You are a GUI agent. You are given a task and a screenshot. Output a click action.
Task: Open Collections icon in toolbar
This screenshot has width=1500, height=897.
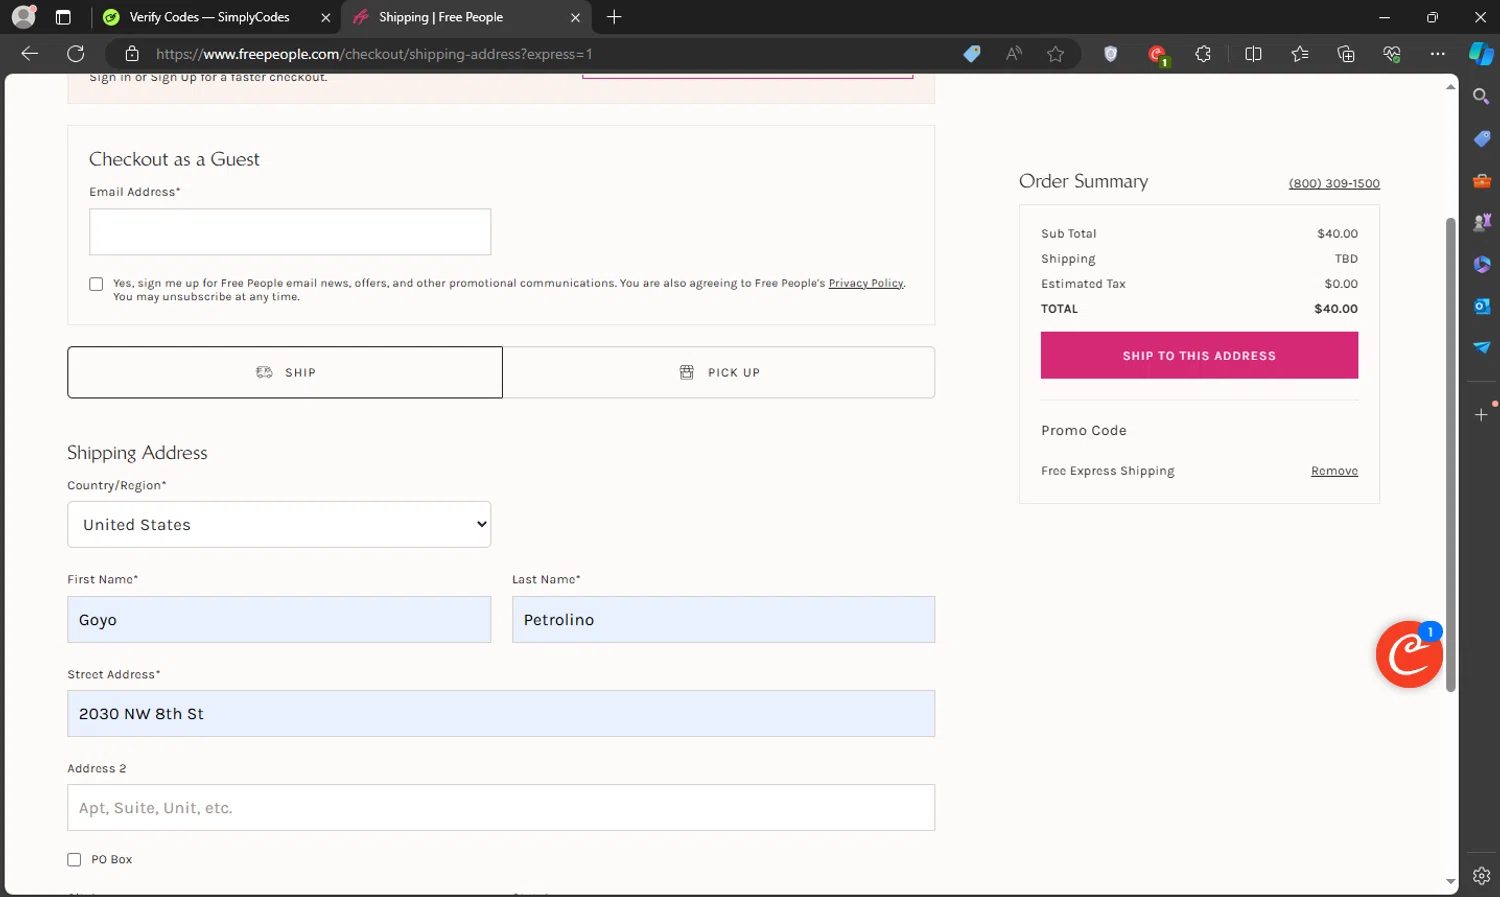1346,54
